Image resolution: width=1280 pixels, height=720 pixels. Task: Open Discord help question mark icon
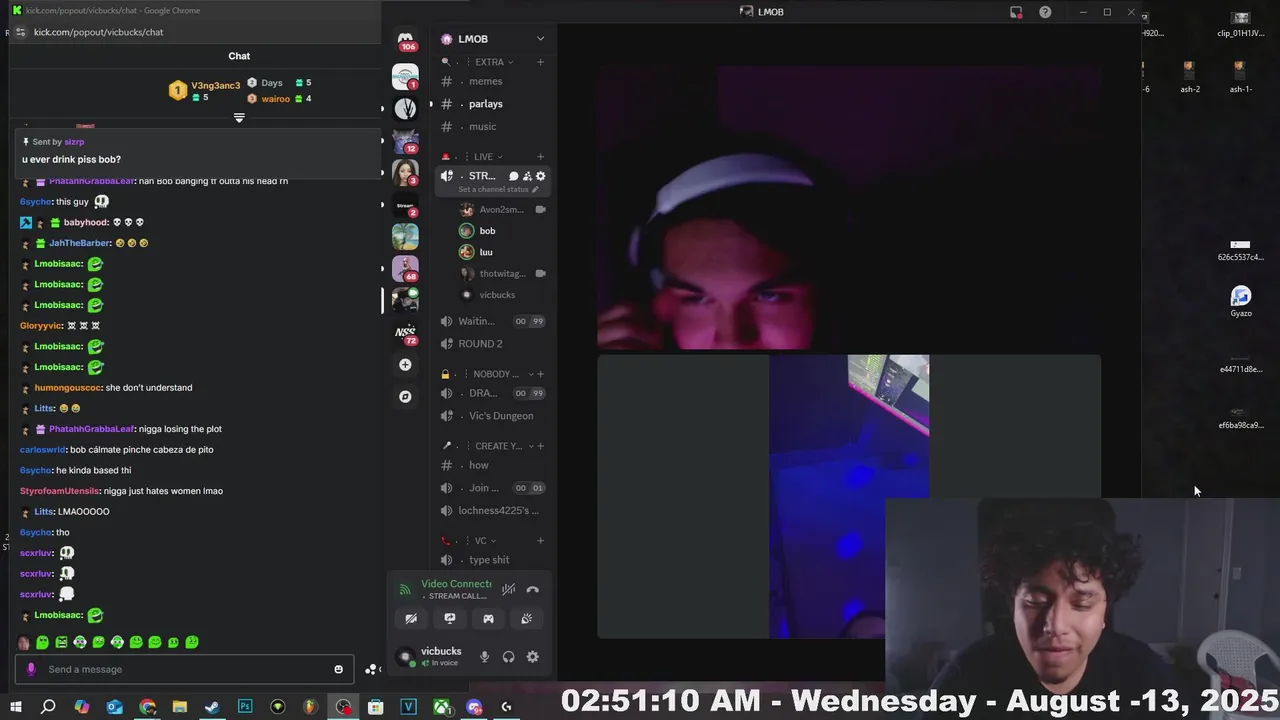[x=1045, y=12]
